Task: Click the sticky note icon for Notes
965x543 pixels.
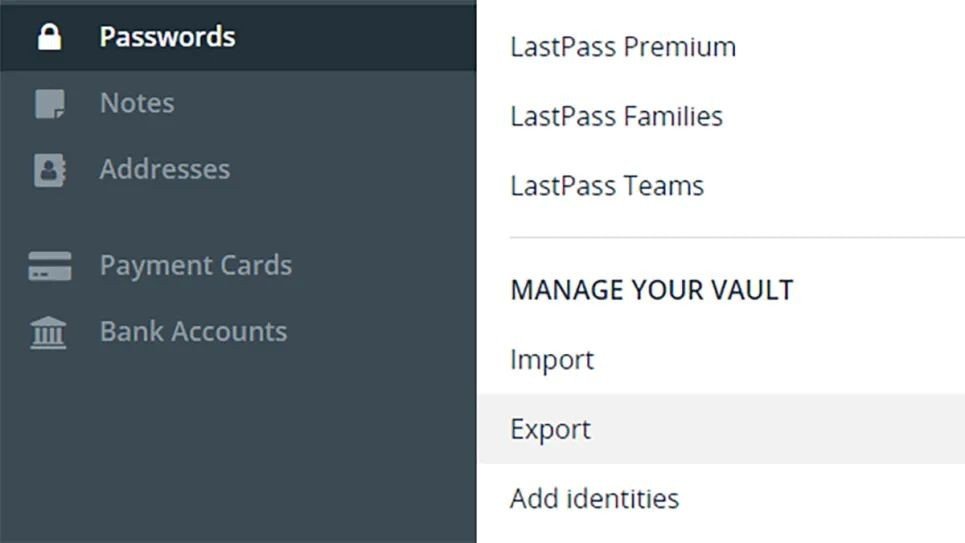Action: [50, 104]
